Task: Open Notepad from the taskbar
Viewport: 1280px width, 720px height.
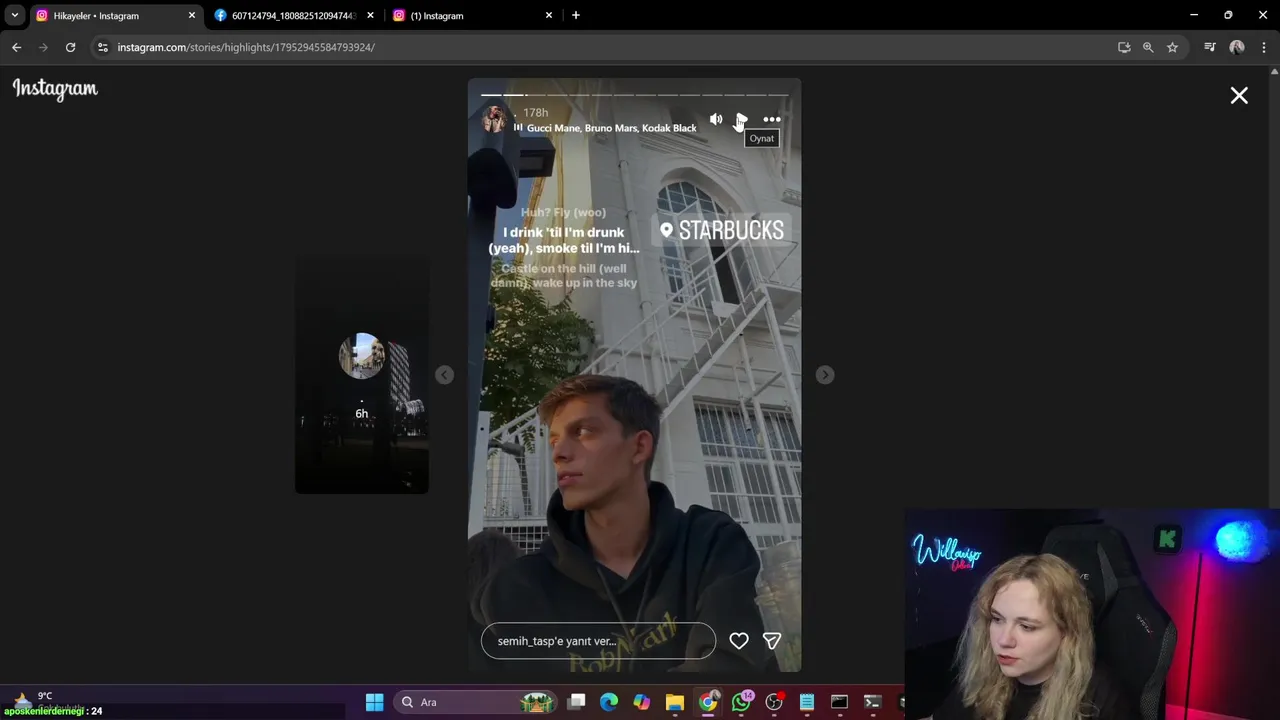Action: (807, 702)
